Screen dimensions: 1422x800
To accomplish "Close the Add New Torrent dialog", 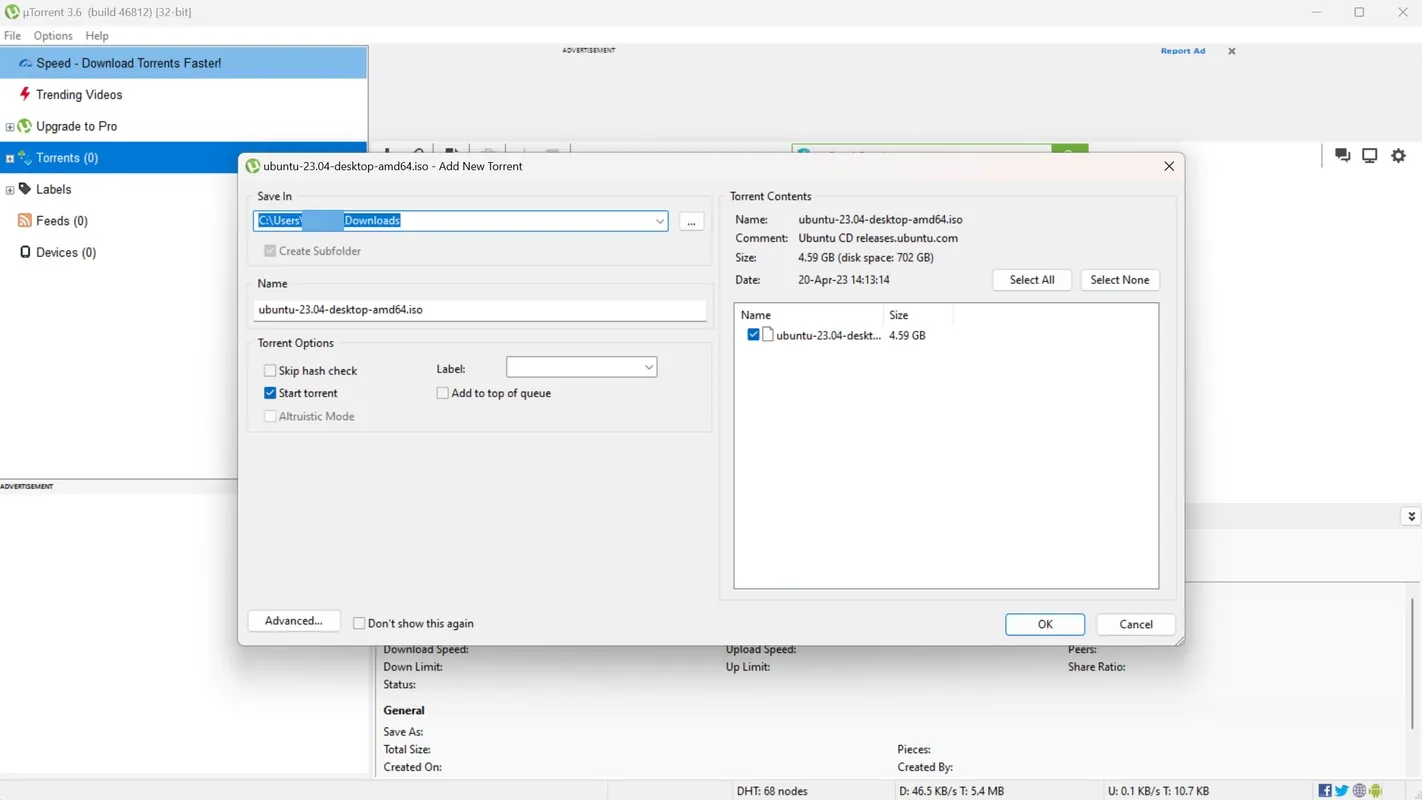I will click(x=1169, y=166).
